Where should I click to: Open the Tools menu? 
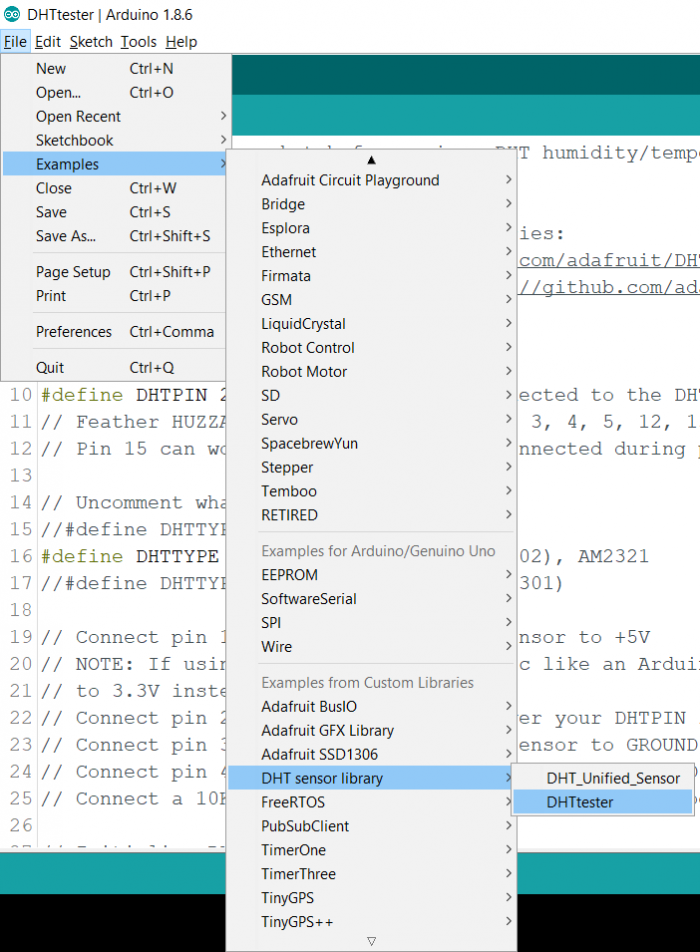(x=138, y=42)
